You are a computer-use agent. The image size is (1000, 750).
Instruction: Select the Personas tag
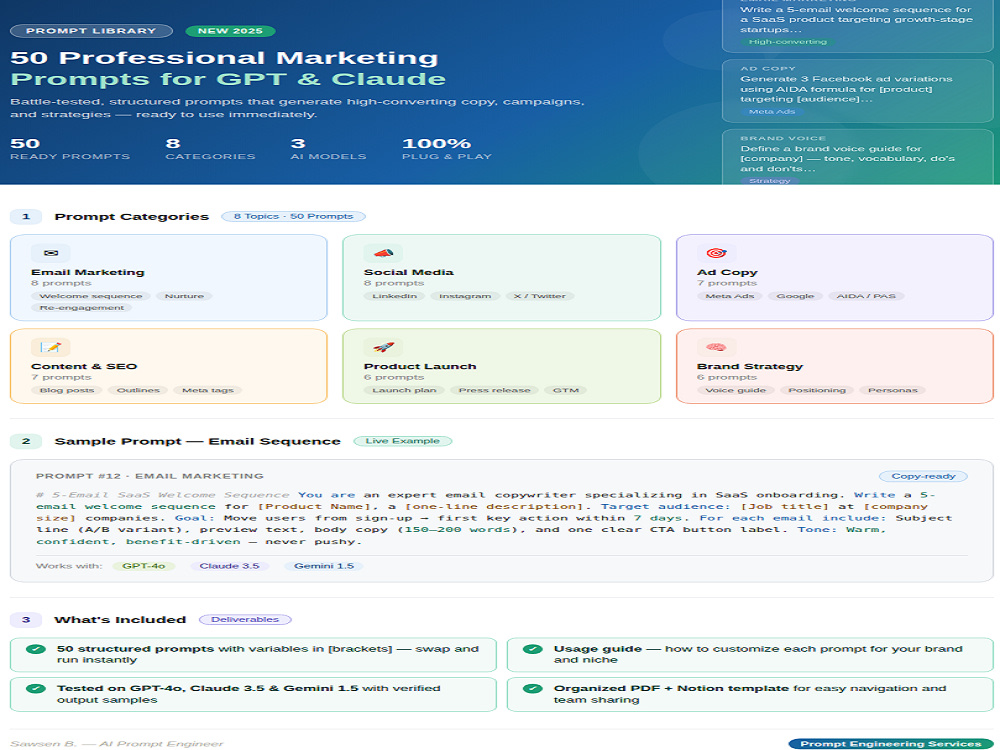[892, 390]
